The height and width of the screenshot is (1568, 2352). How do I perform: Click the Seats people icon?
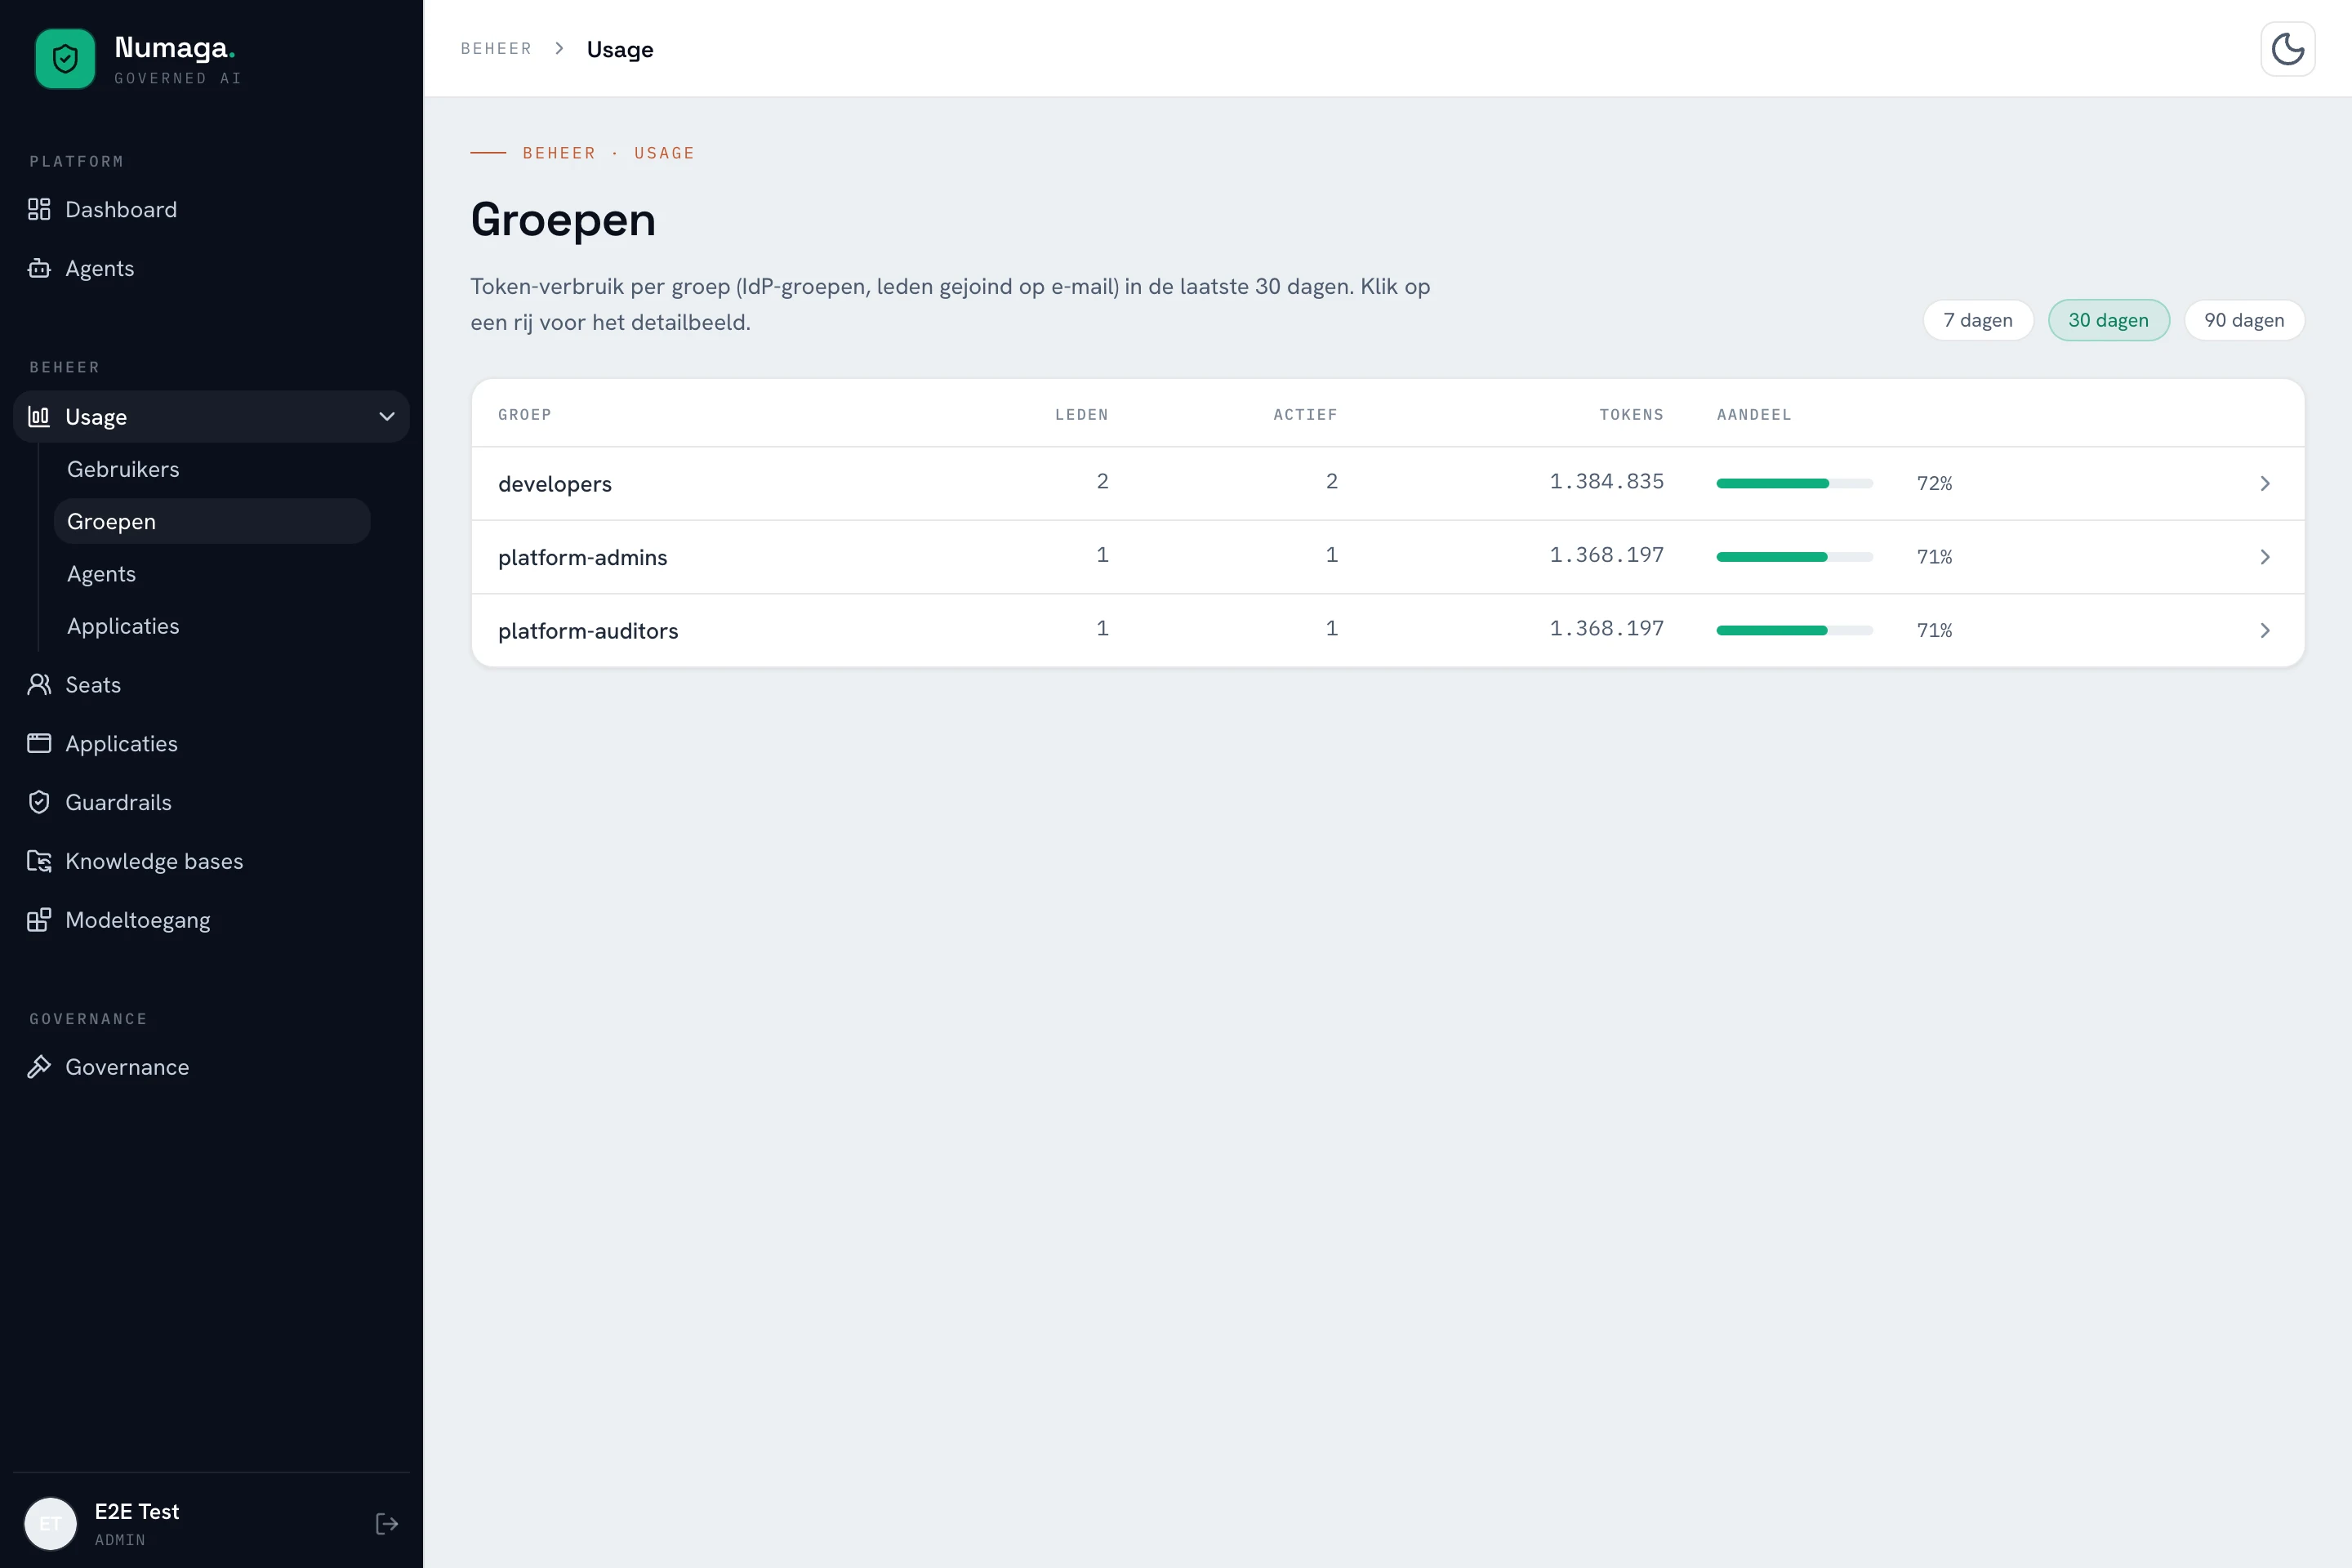(39, 684)
